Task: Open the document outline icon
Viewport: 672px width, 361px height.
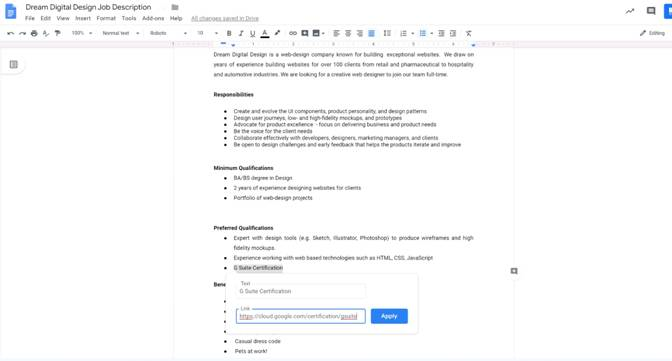Action: 14,64
